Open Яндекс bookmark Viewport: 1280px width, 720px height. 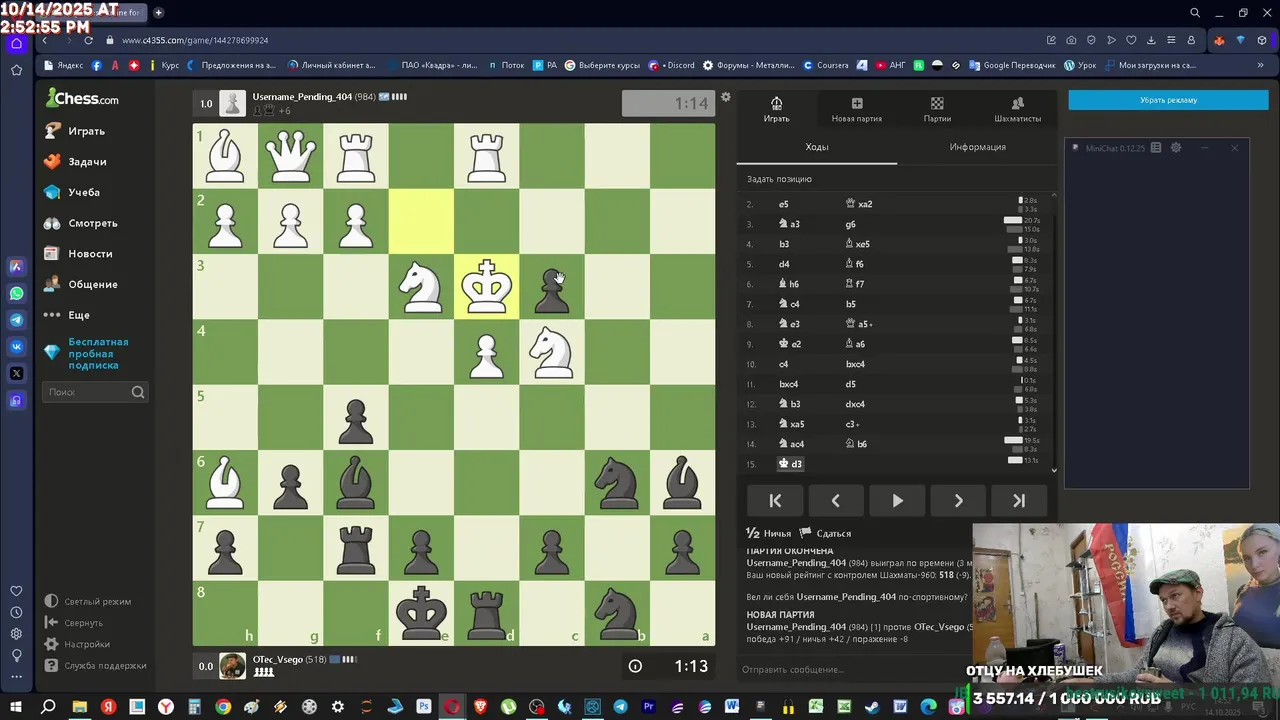(x=63, y=65)
